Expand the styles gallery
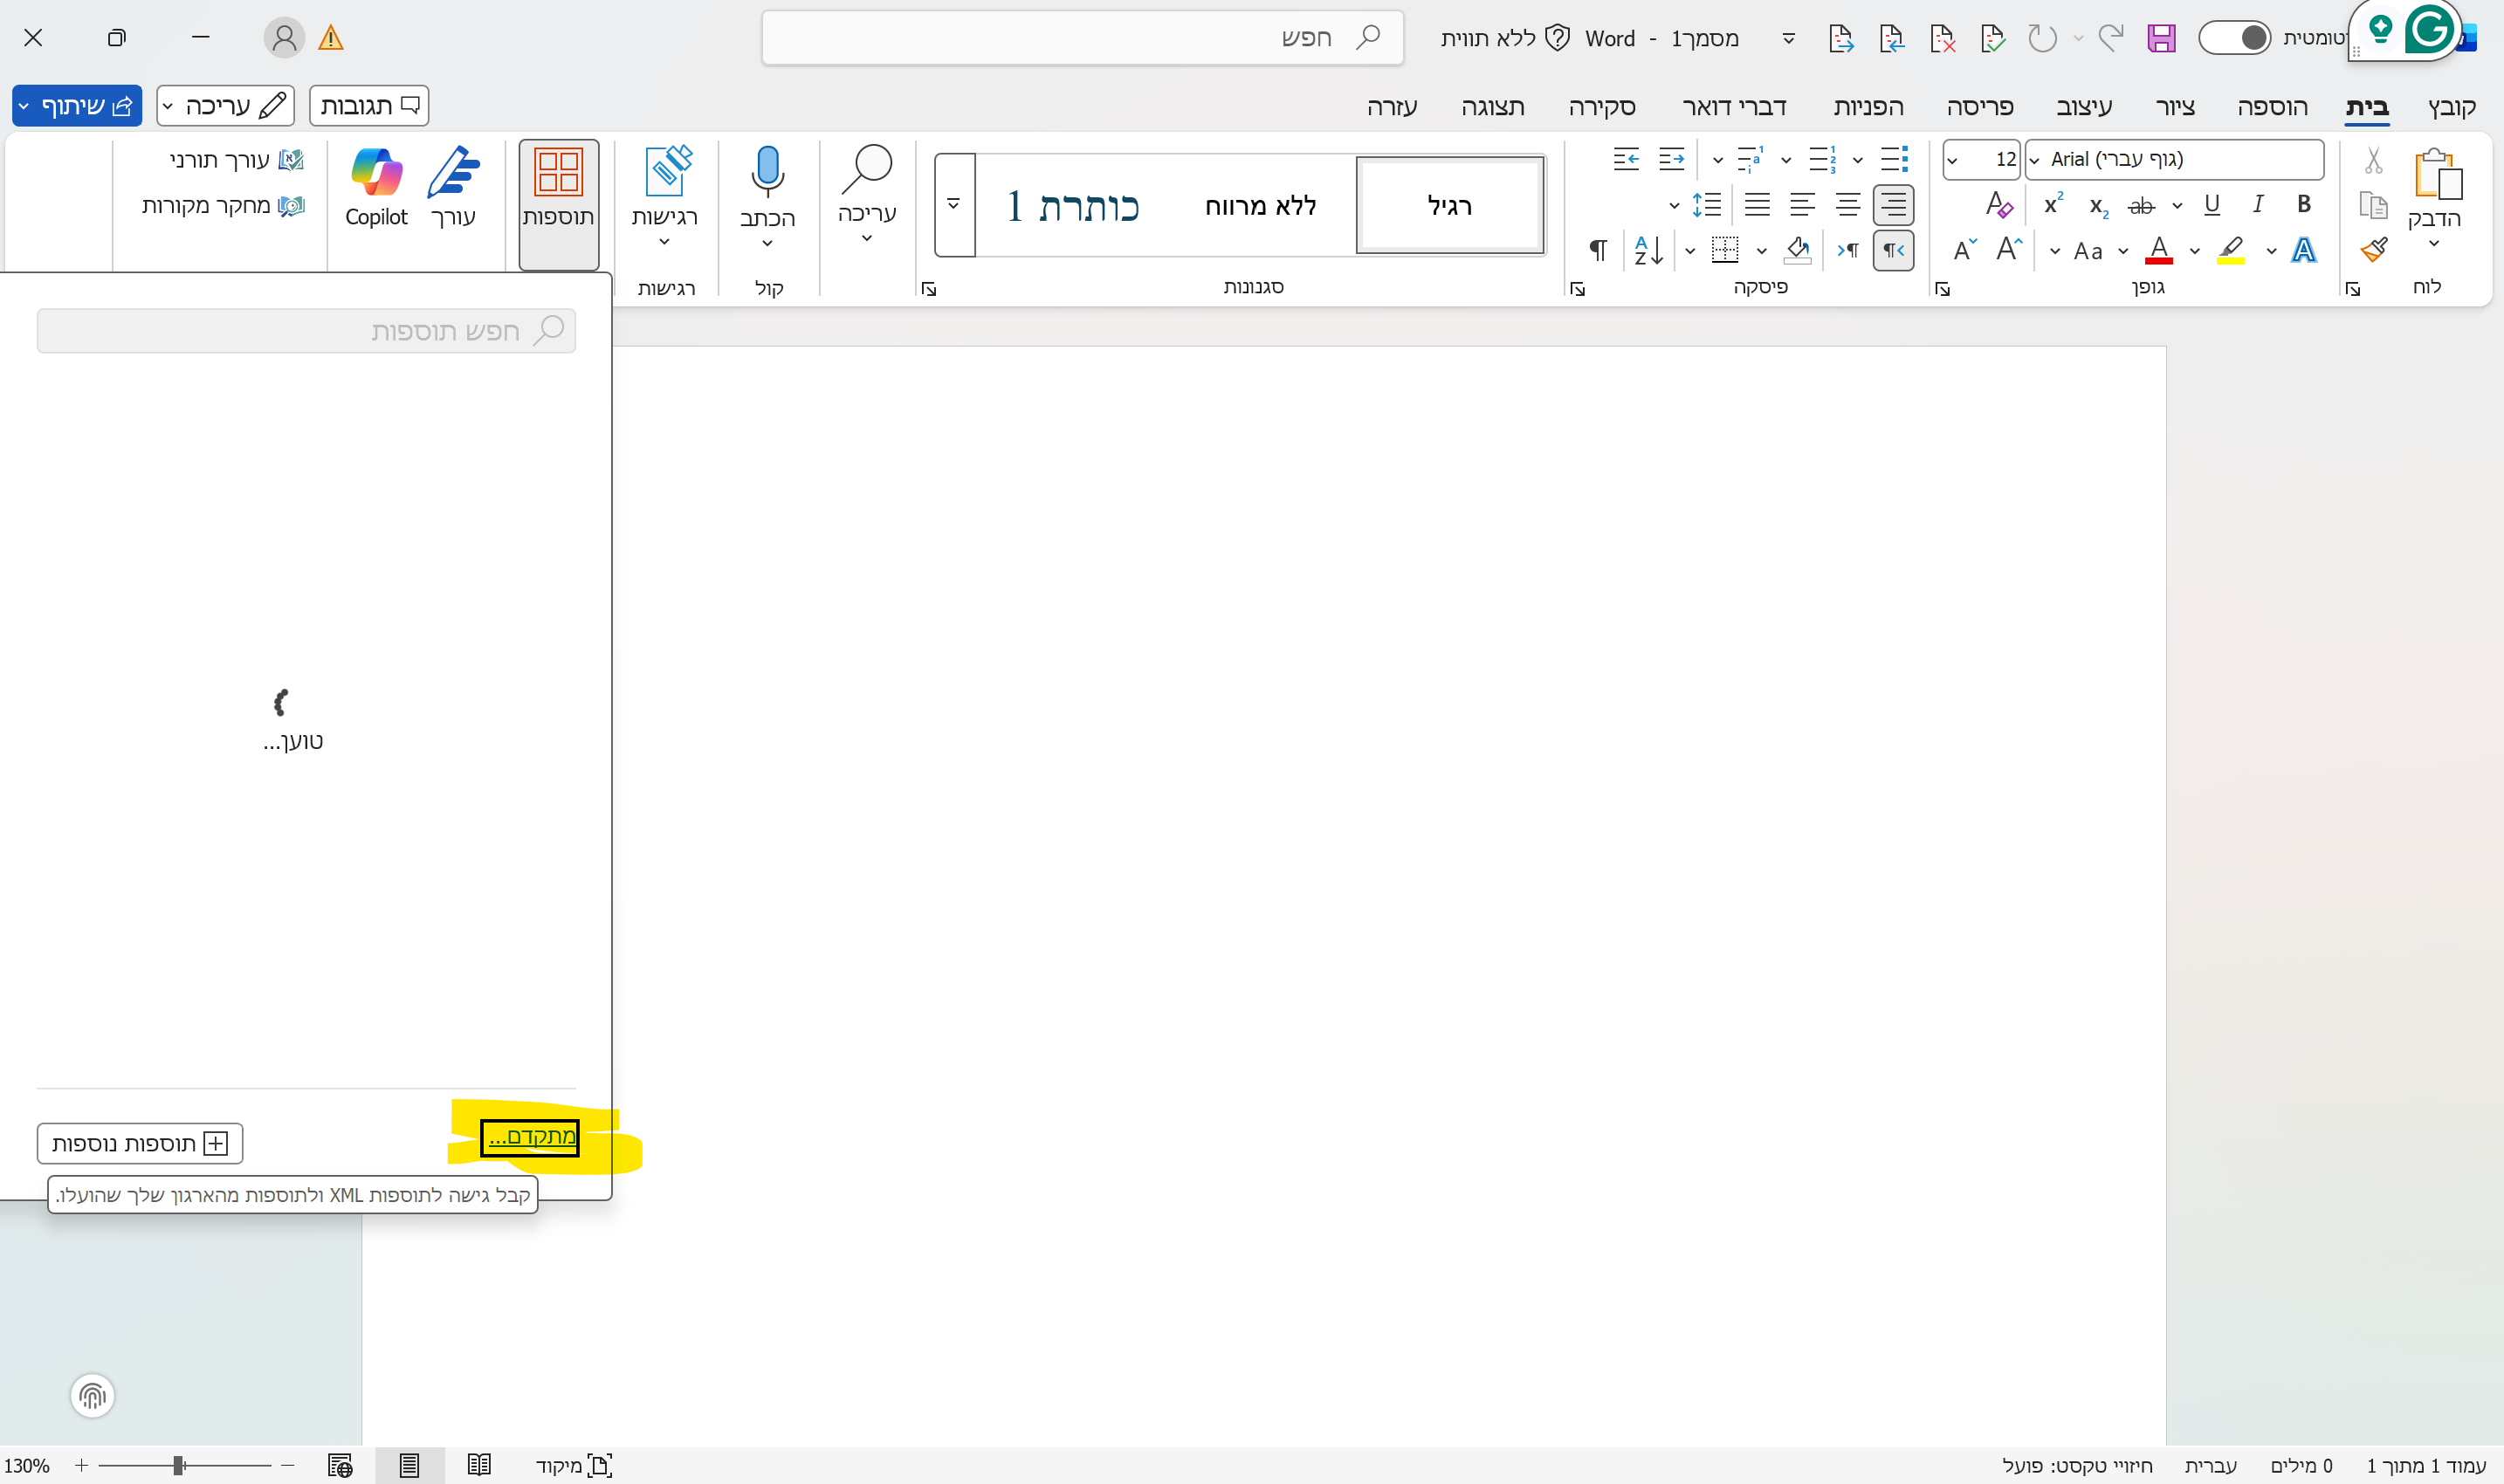 point(953,205)
